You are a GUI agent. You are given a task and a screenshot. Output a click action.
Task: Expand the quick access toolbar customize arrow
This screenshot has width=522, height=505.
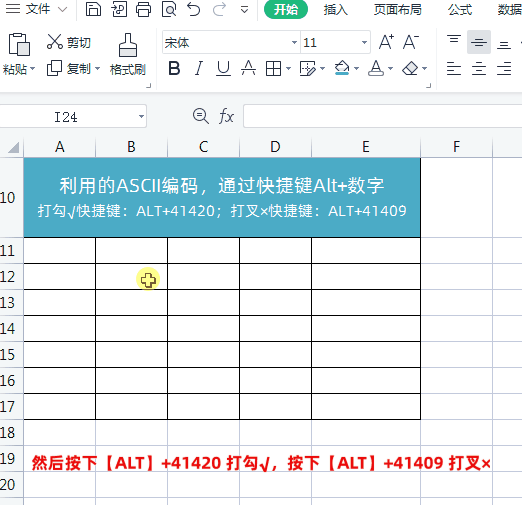(244, 10)
